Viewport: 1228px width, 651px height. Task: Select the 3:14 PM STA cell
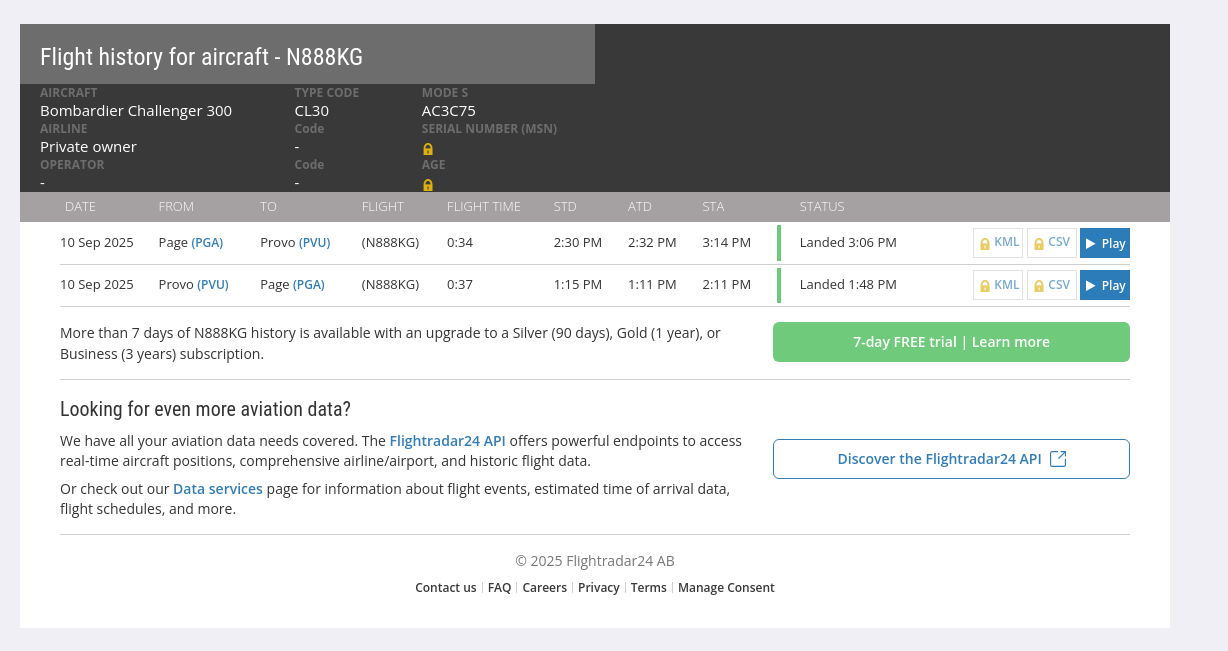click(726, 242)
